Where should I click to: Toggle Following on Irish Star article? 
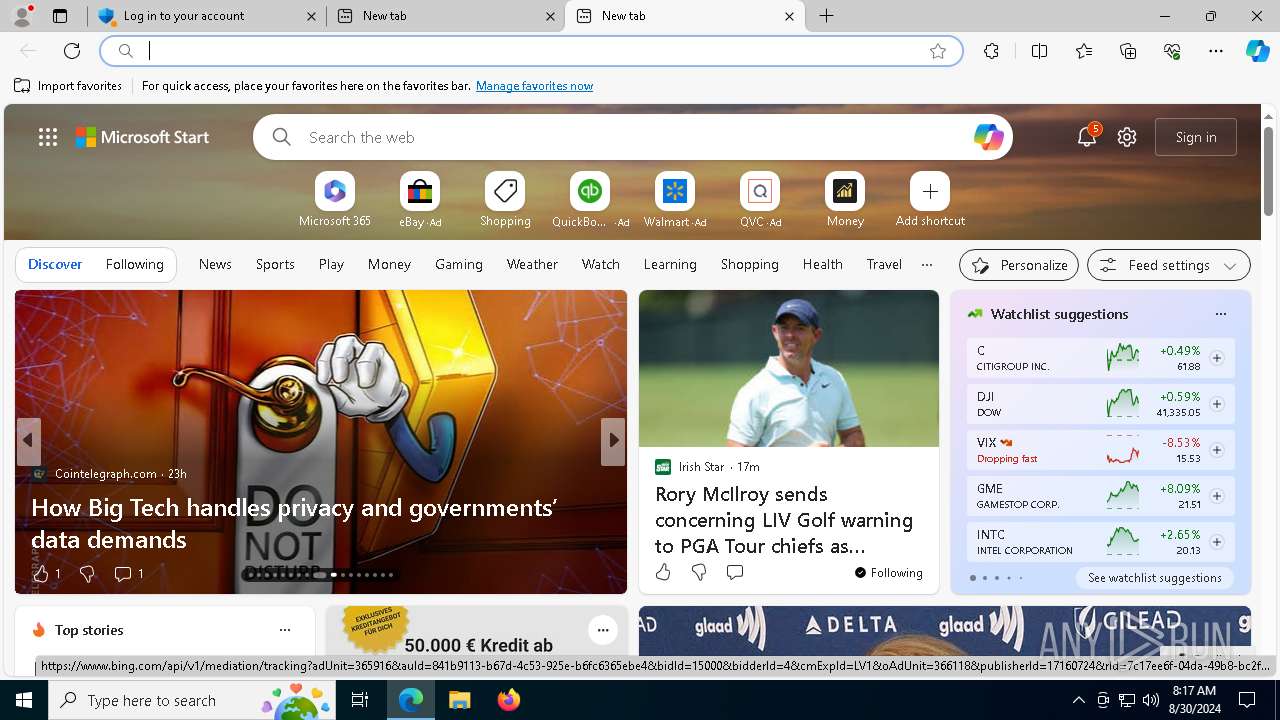(x=889, y=573)
